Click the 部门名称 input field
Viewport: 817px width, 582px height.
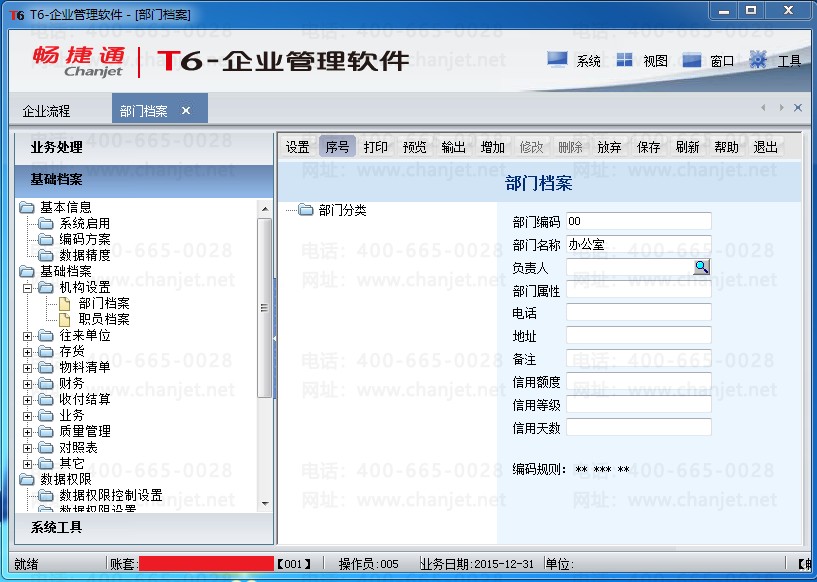(x=638, y=244)
